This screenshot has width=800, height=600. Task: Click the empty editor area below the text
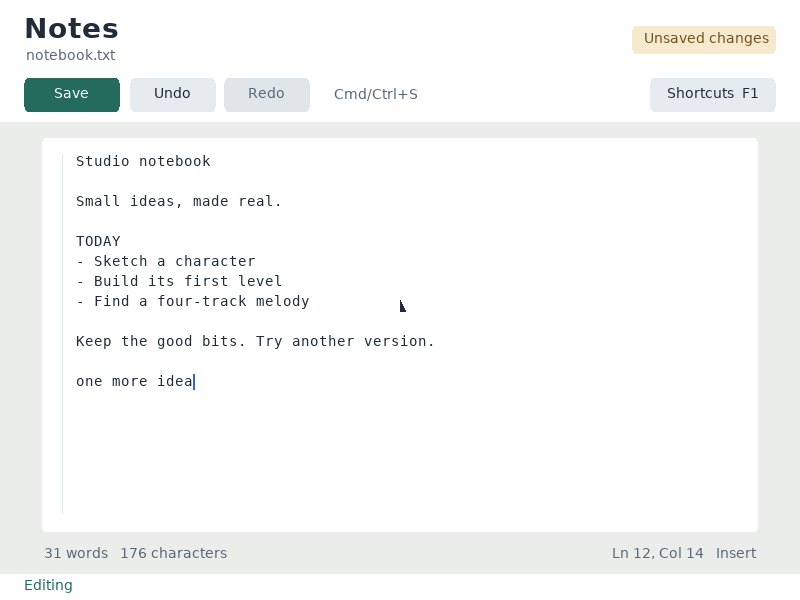pos(400,454)
